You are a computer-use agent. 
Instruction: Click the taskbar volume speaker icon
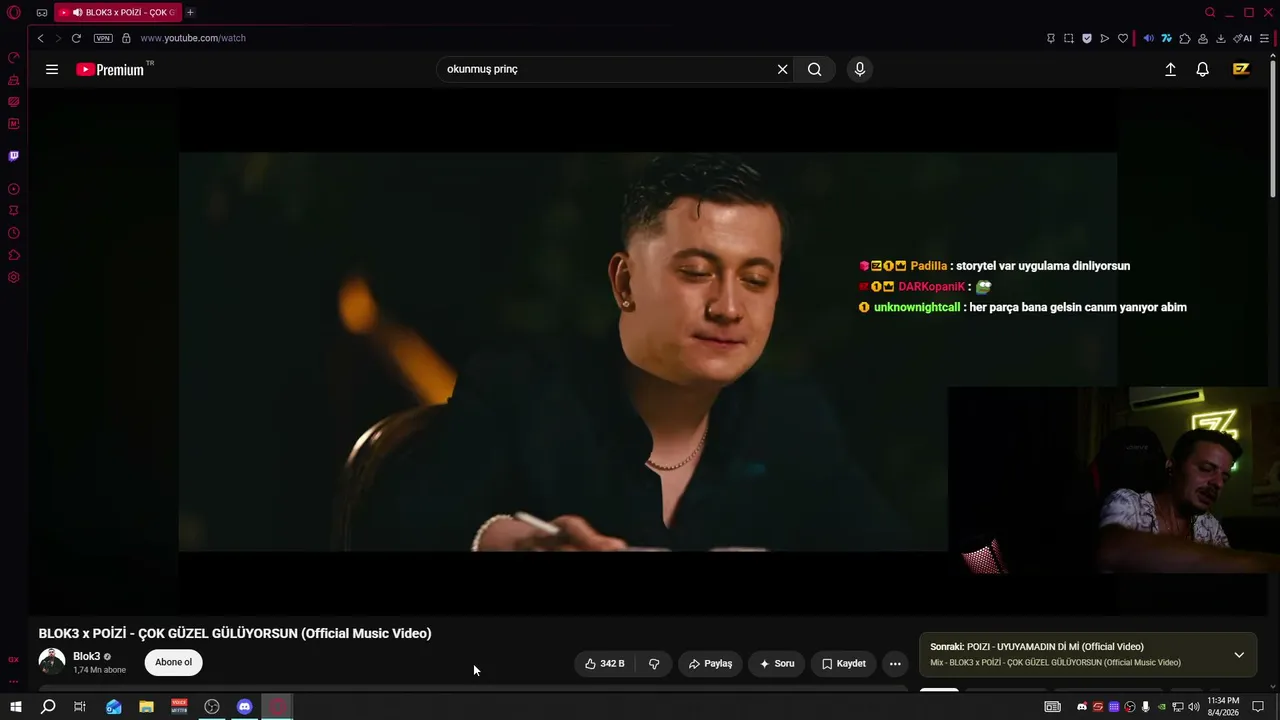(x=1193, y=707)
